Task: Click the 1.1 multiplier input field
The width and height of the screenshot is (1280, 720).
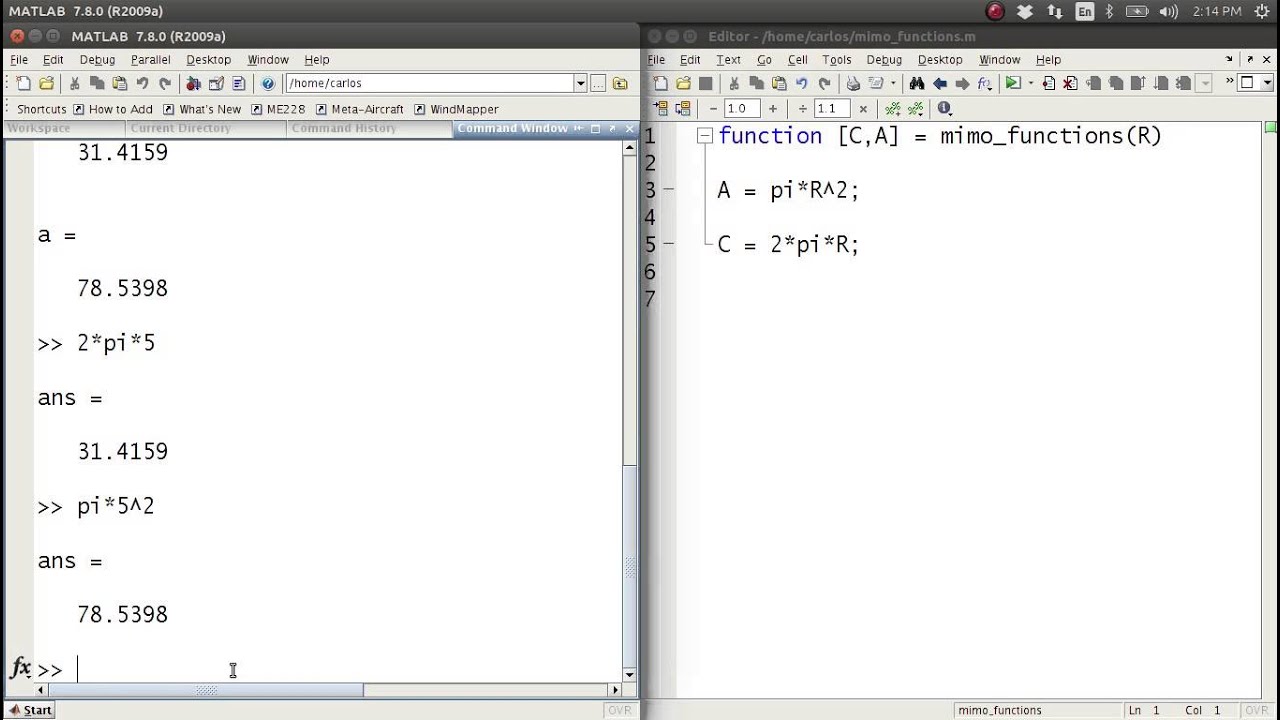Action: coord(832,108)
